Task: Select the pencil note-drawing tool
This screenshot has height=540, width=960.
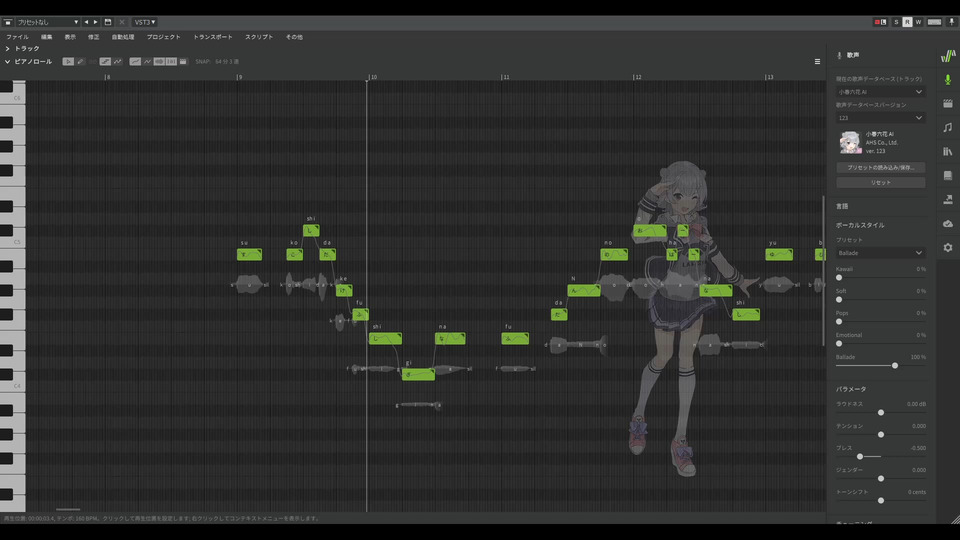Action: pos(80,61)
